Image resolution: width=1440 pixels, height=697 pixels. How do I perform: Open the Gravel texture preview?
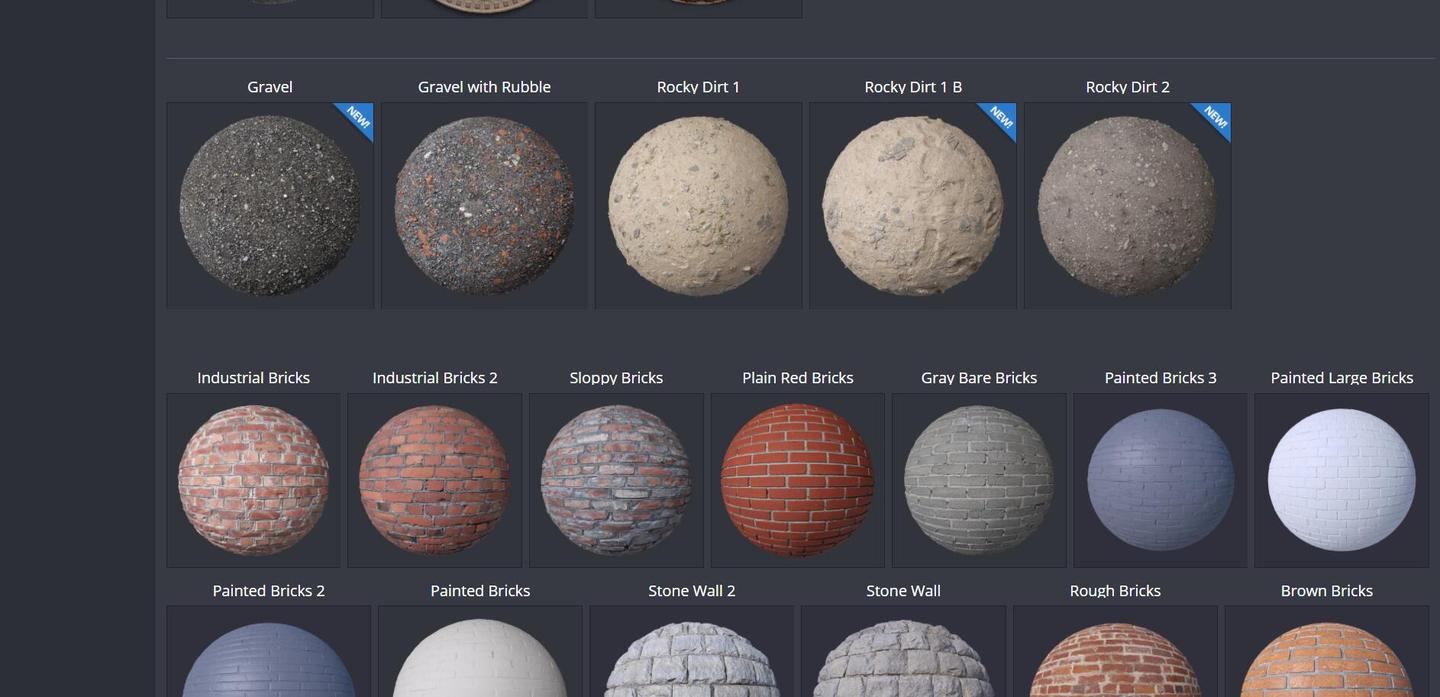(269, 205)
